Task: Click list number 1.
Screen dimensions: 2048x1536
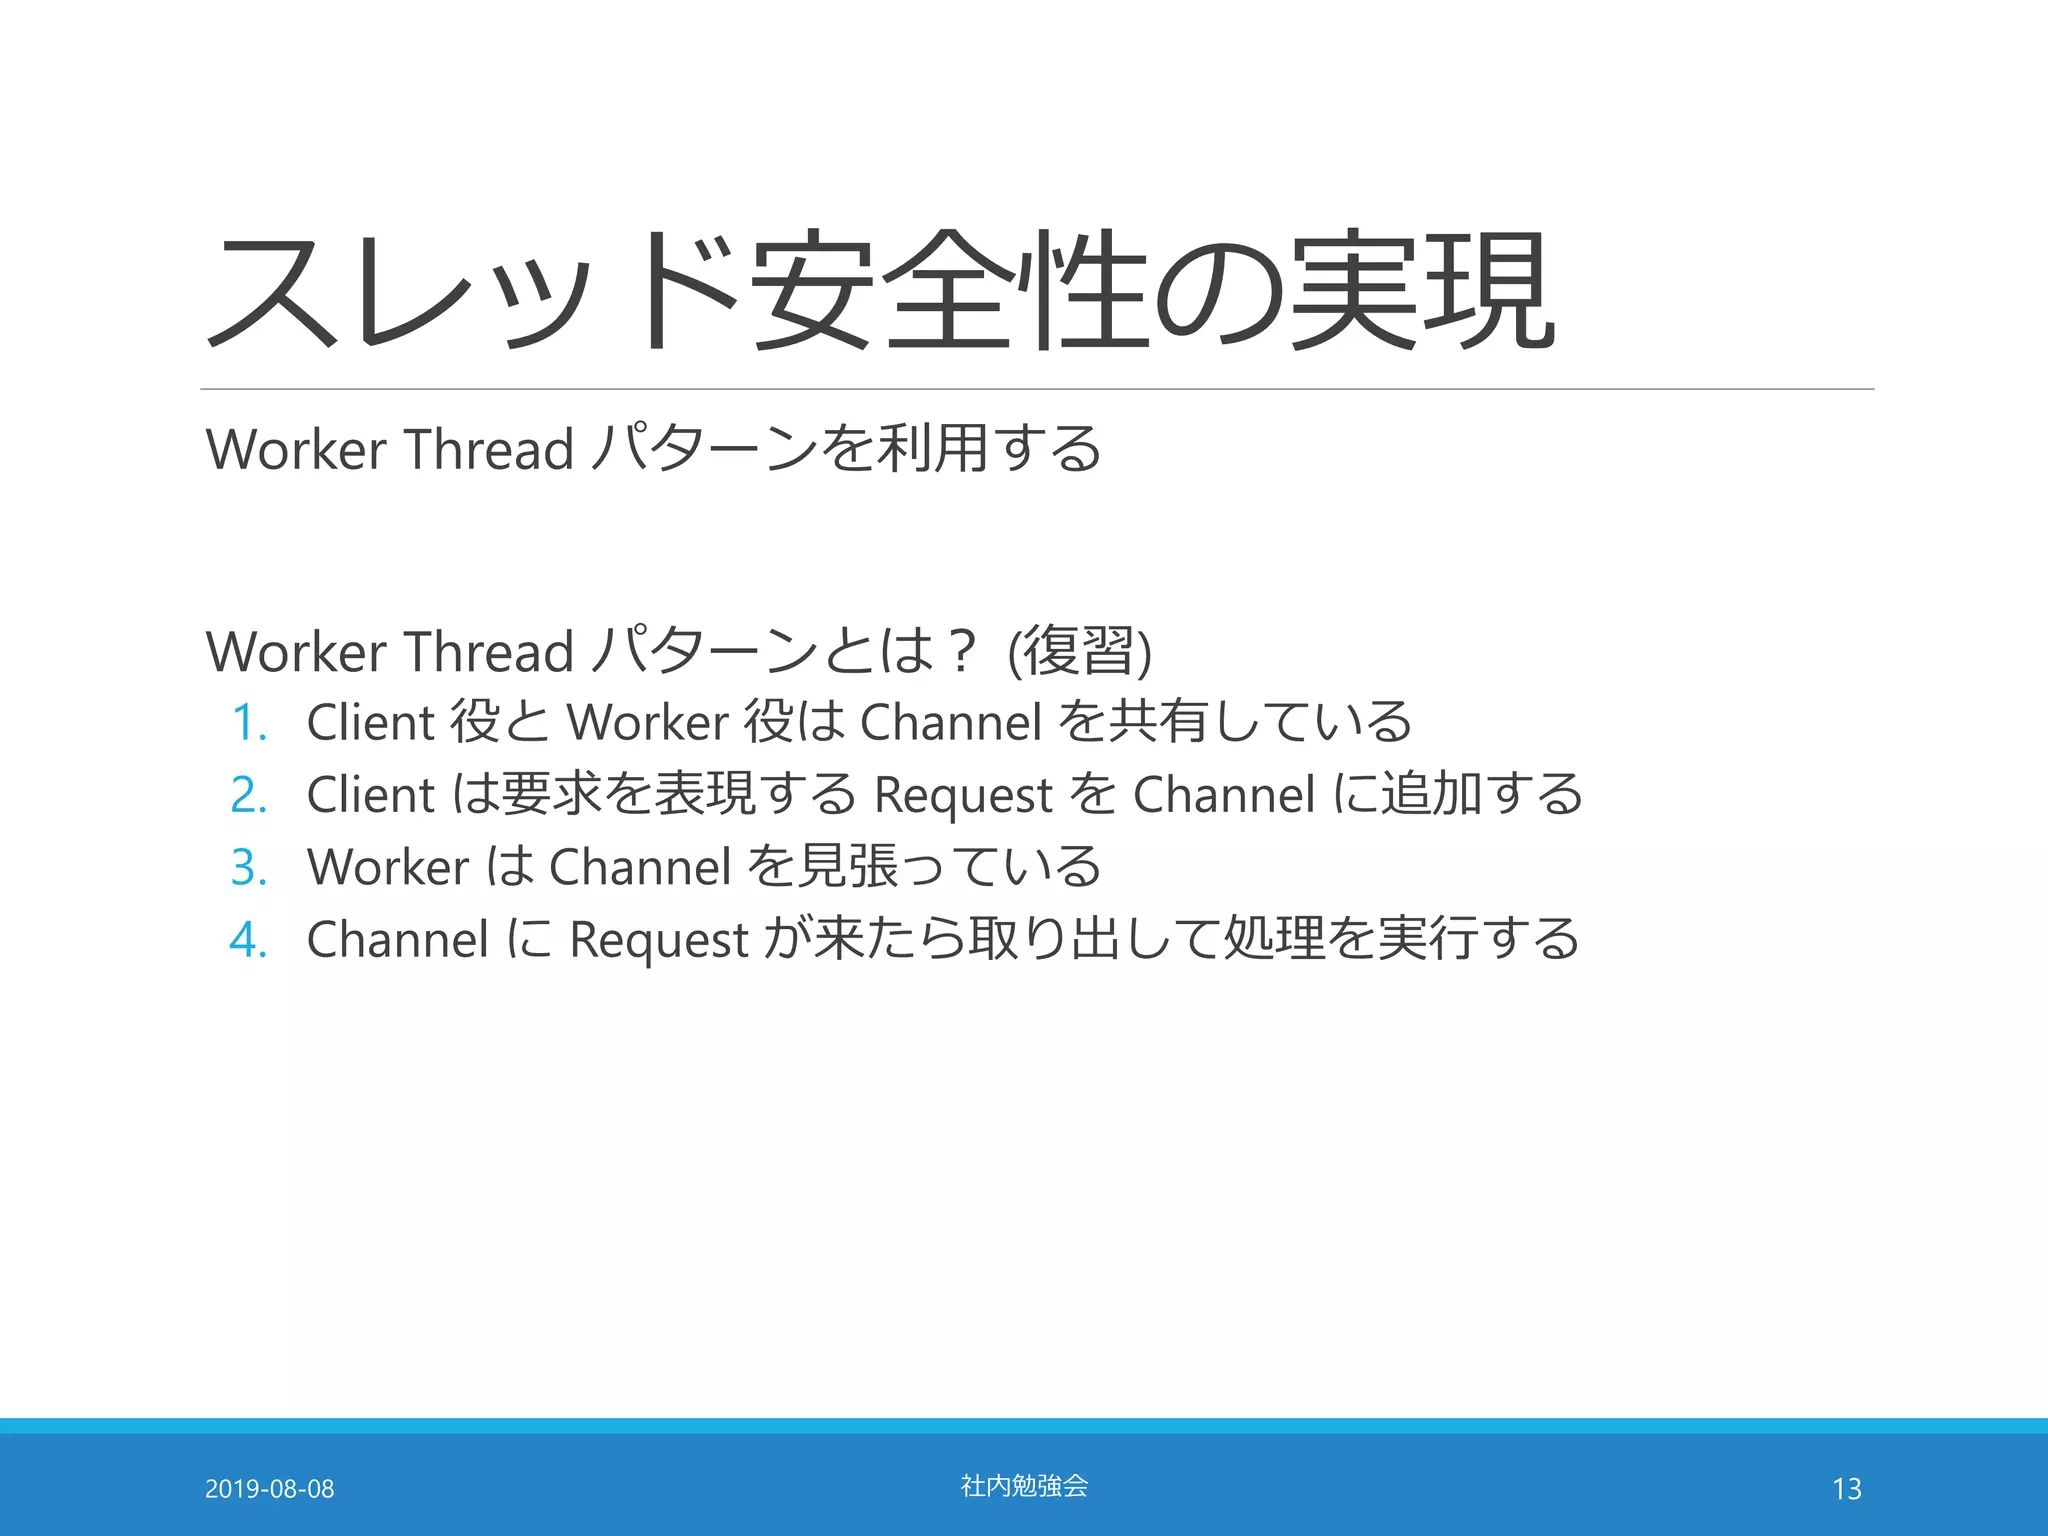Action: (x=249, y=723)
